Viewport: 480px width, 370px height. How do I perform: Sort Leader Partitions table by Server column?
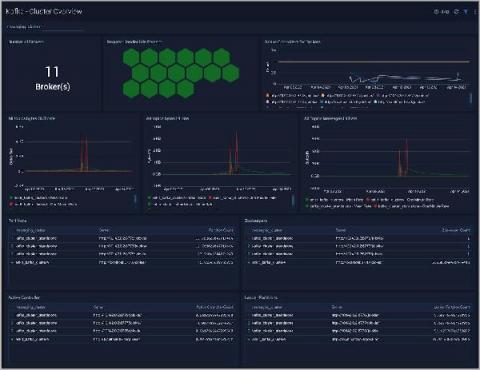point(337,307)
